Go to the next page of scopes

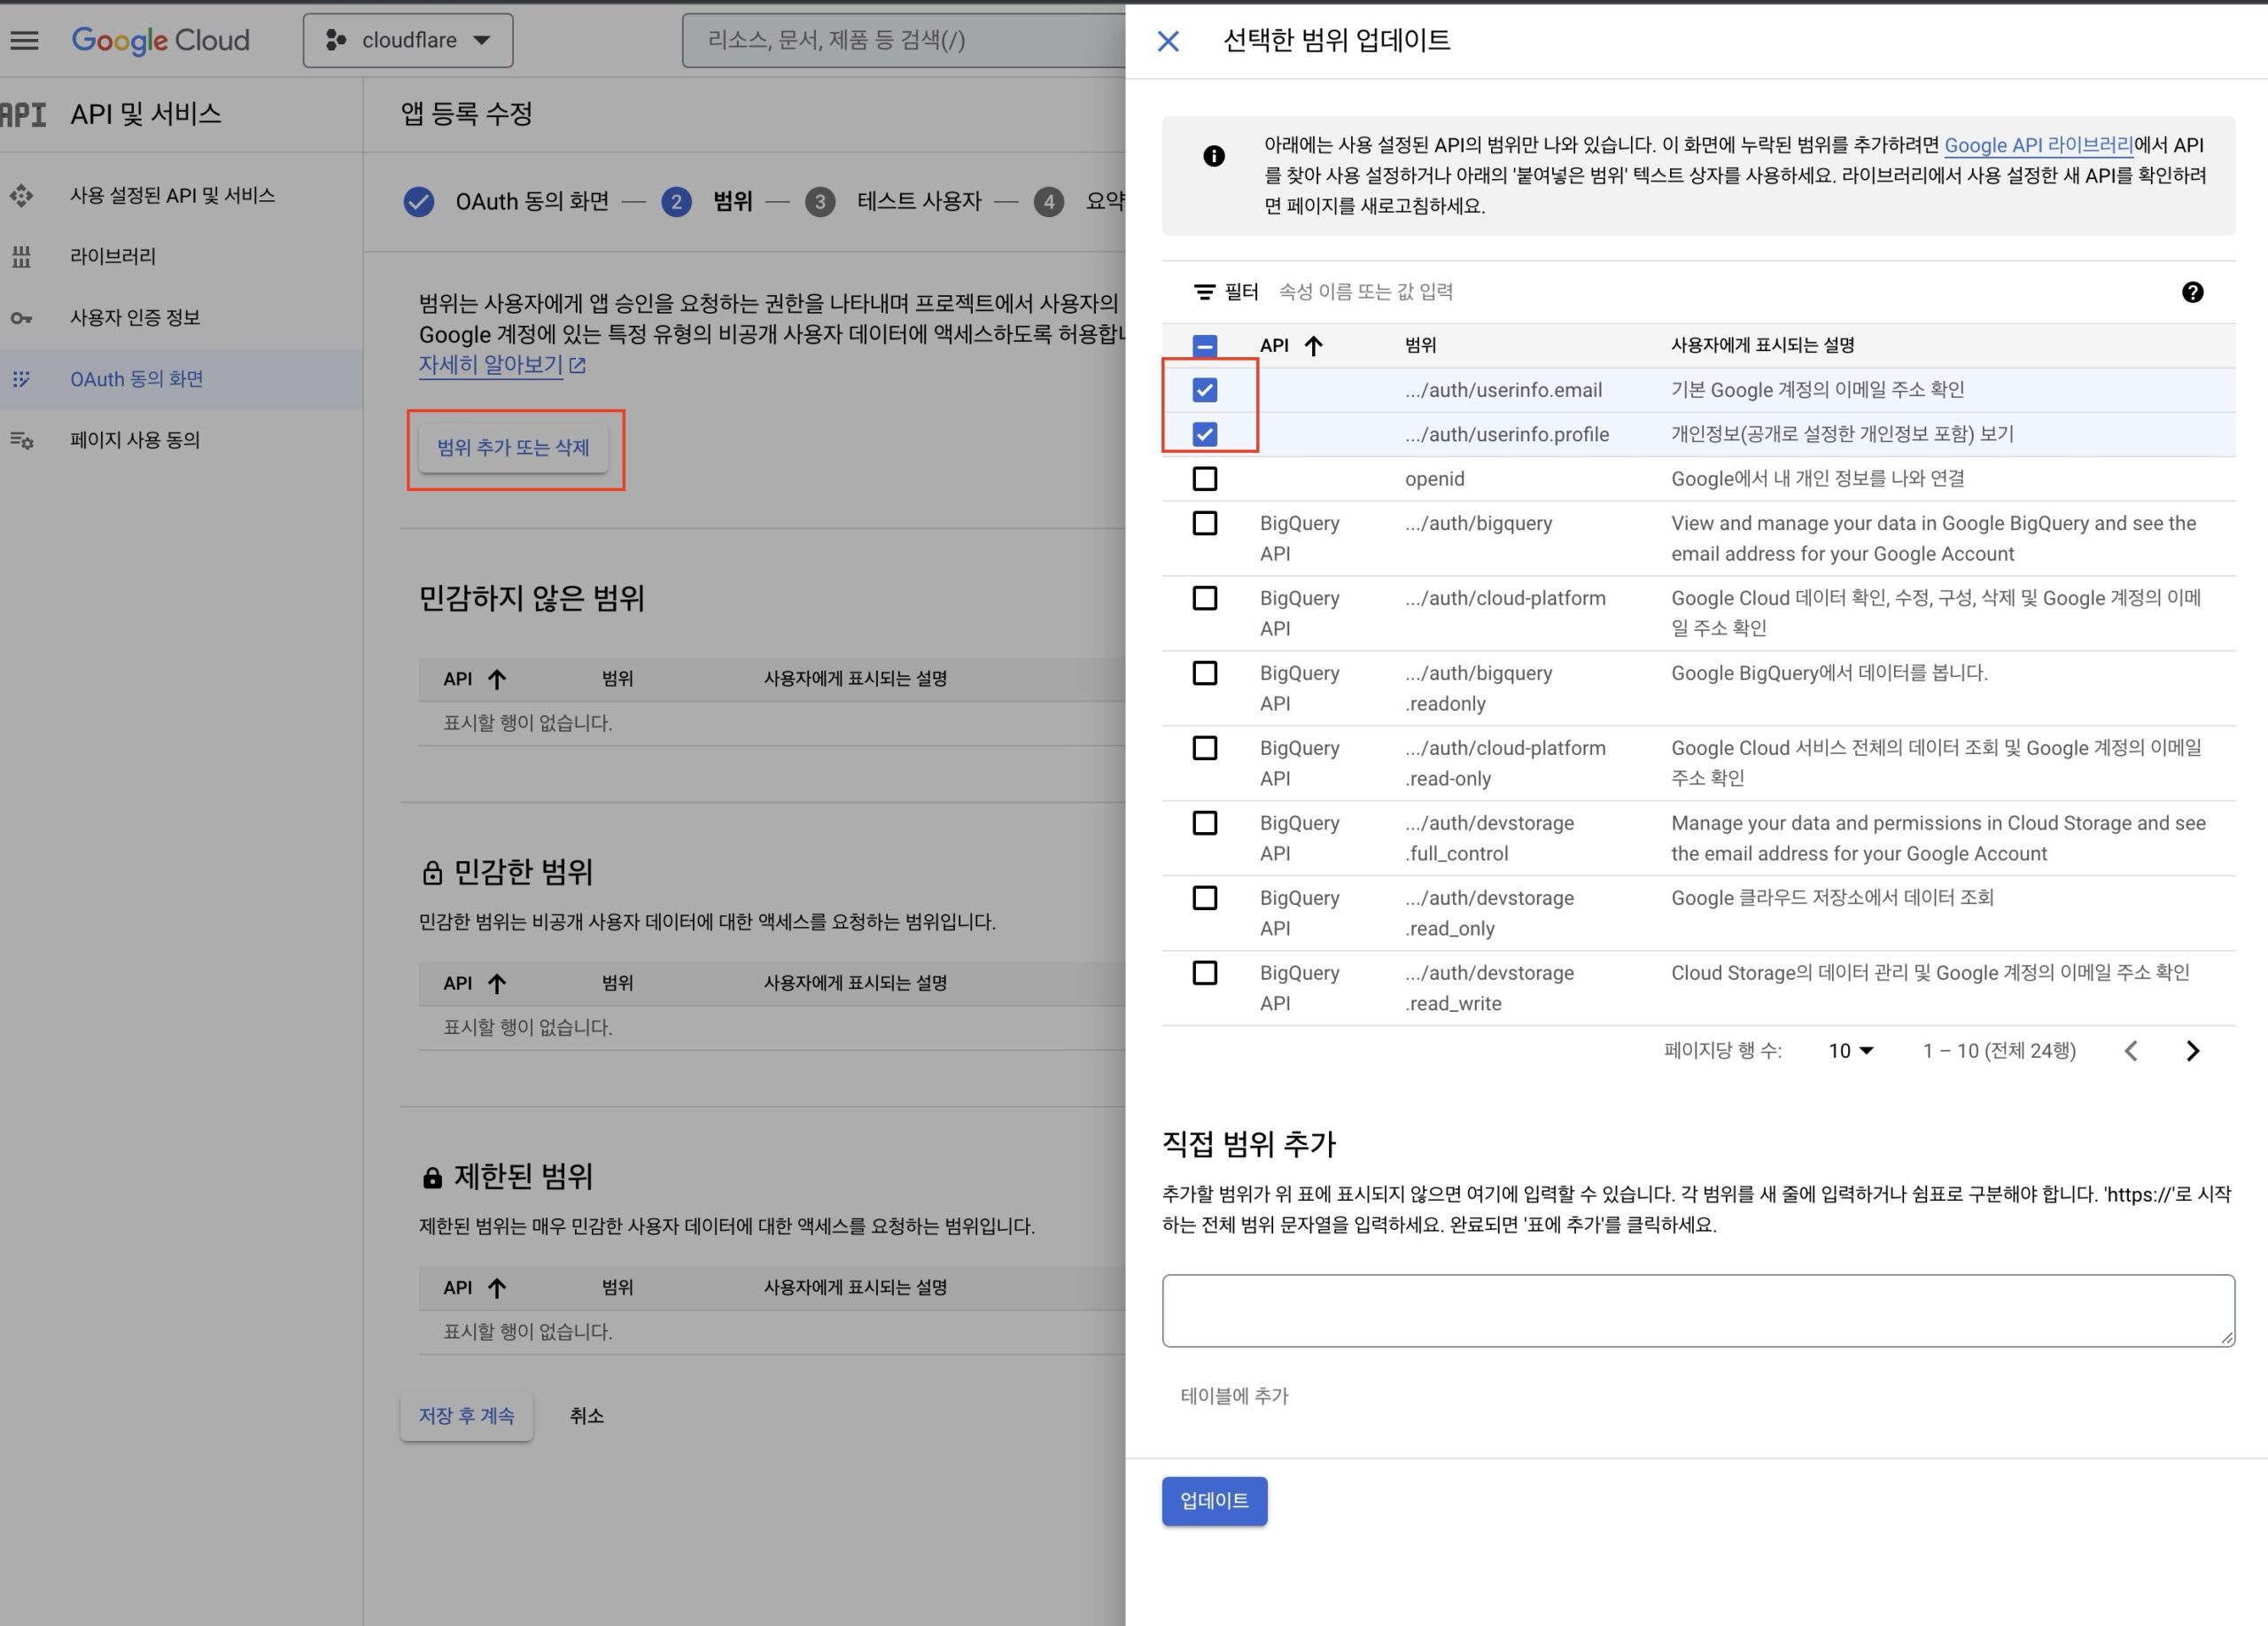click(x=2193, y=1051)
